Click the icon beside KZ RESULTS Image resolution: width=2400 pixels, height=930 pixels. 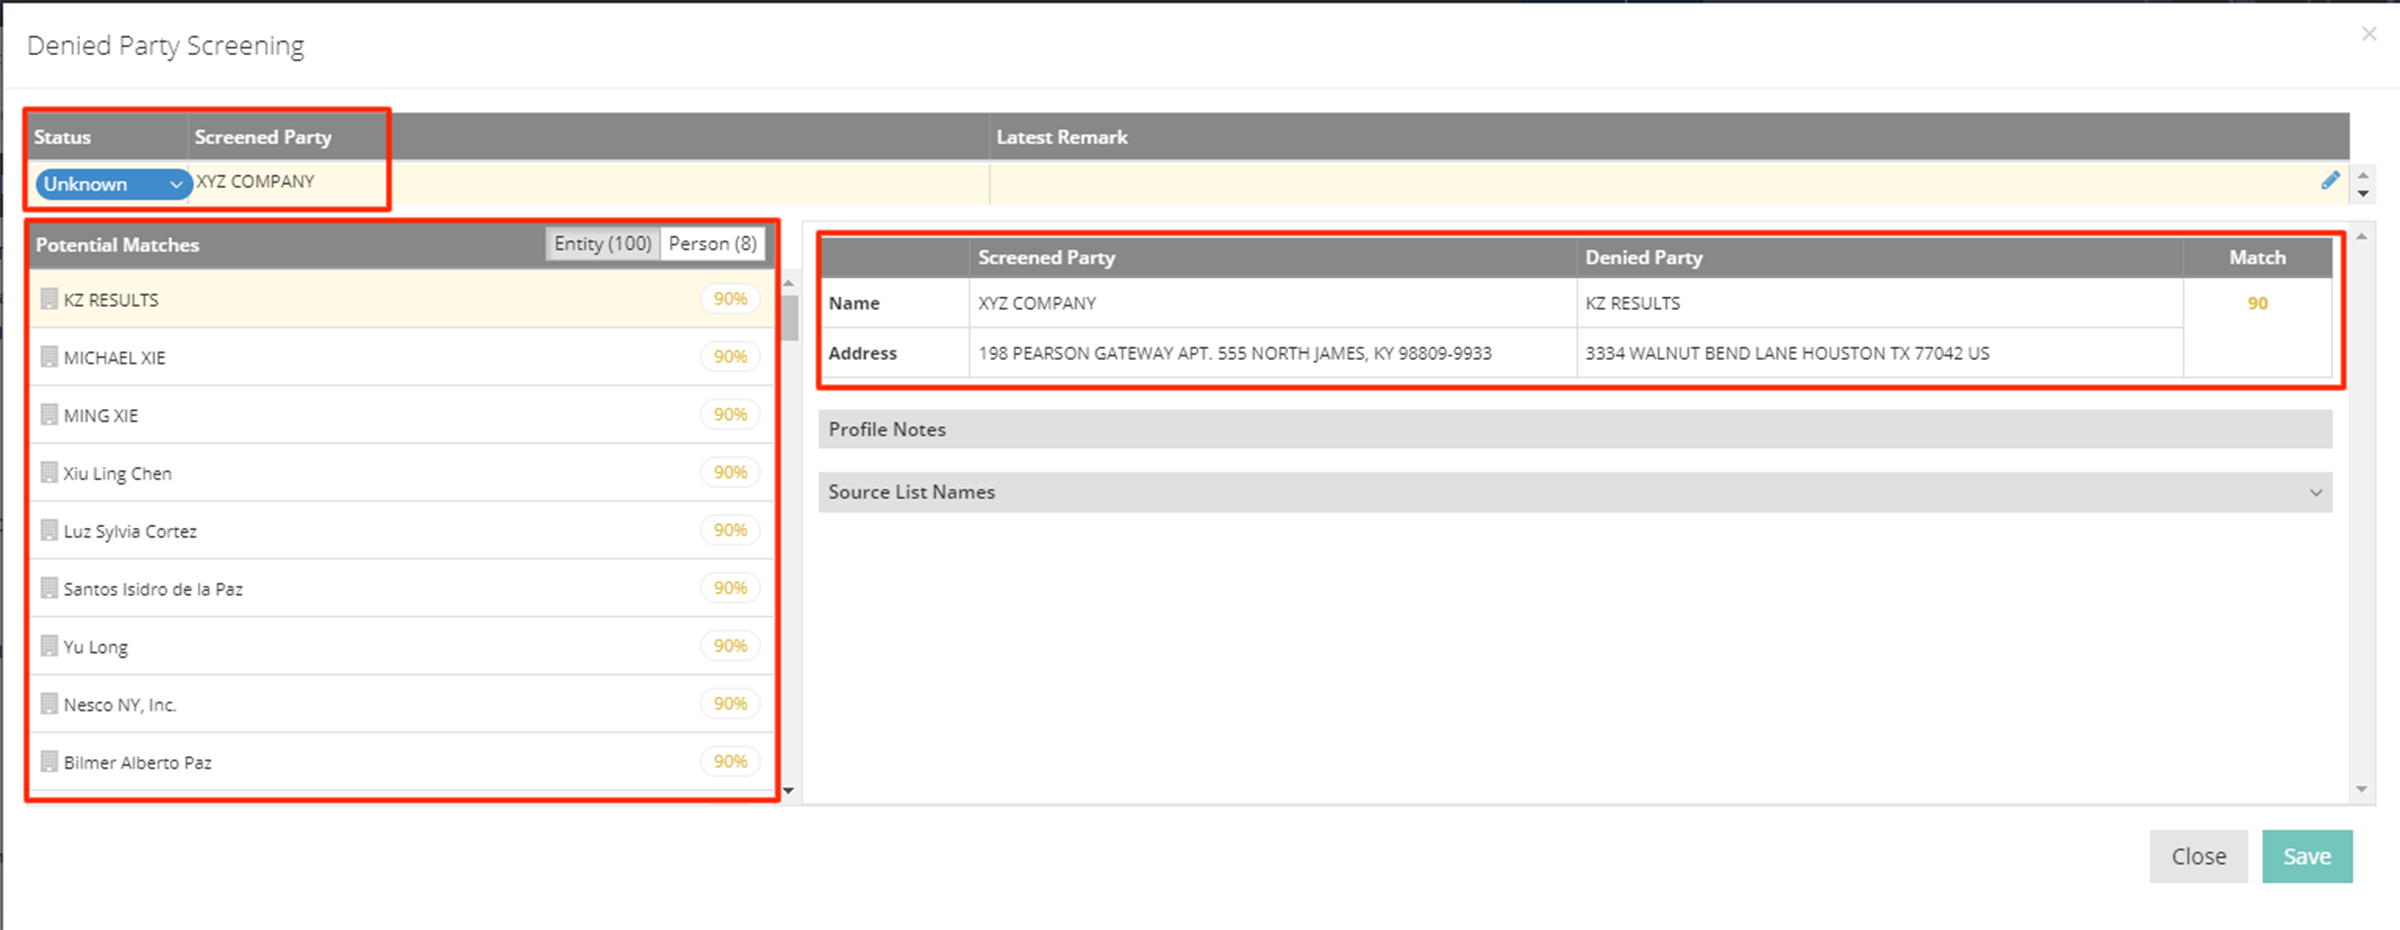coord(49,299)
